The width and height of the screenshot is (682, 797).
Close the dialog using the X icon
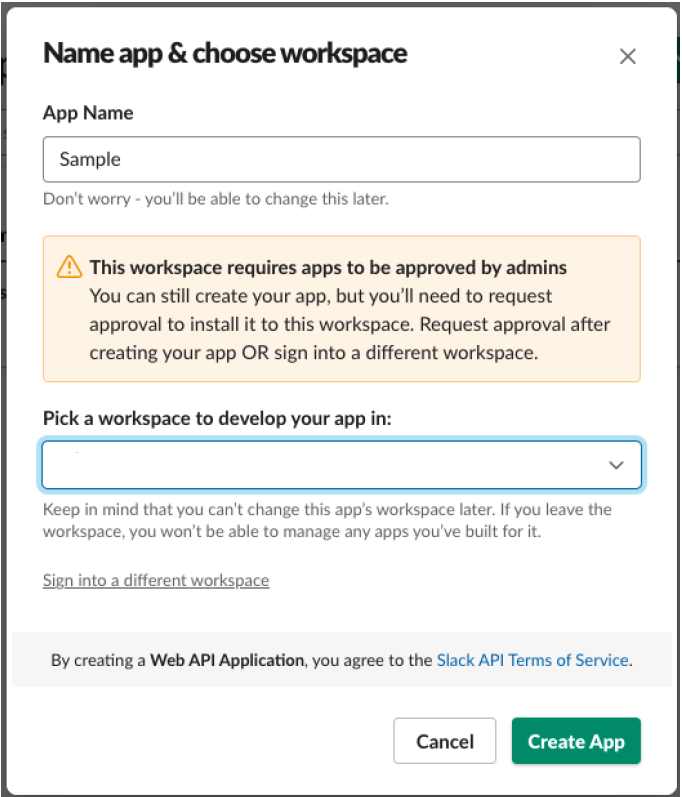coord(627,57)
